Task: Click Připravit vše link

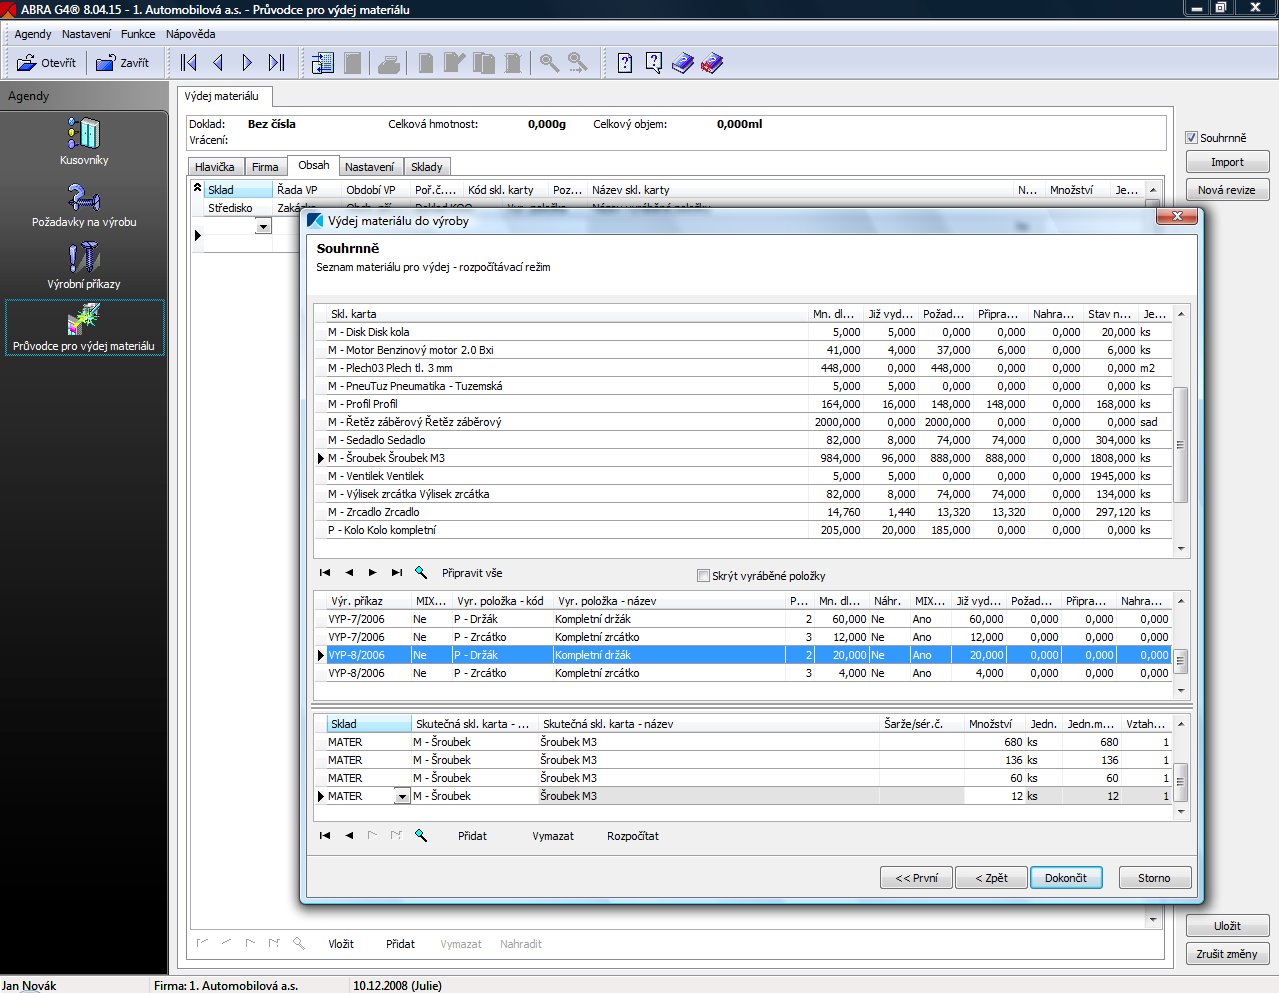Action: click(x=472, y=573)
